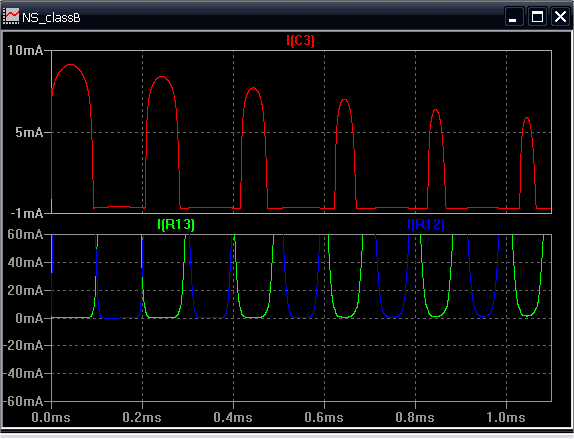The width and height of the screenshot is (574, 439).
Task: Click the first red I(C3) waveform peak
Action: tap(71, 65)
